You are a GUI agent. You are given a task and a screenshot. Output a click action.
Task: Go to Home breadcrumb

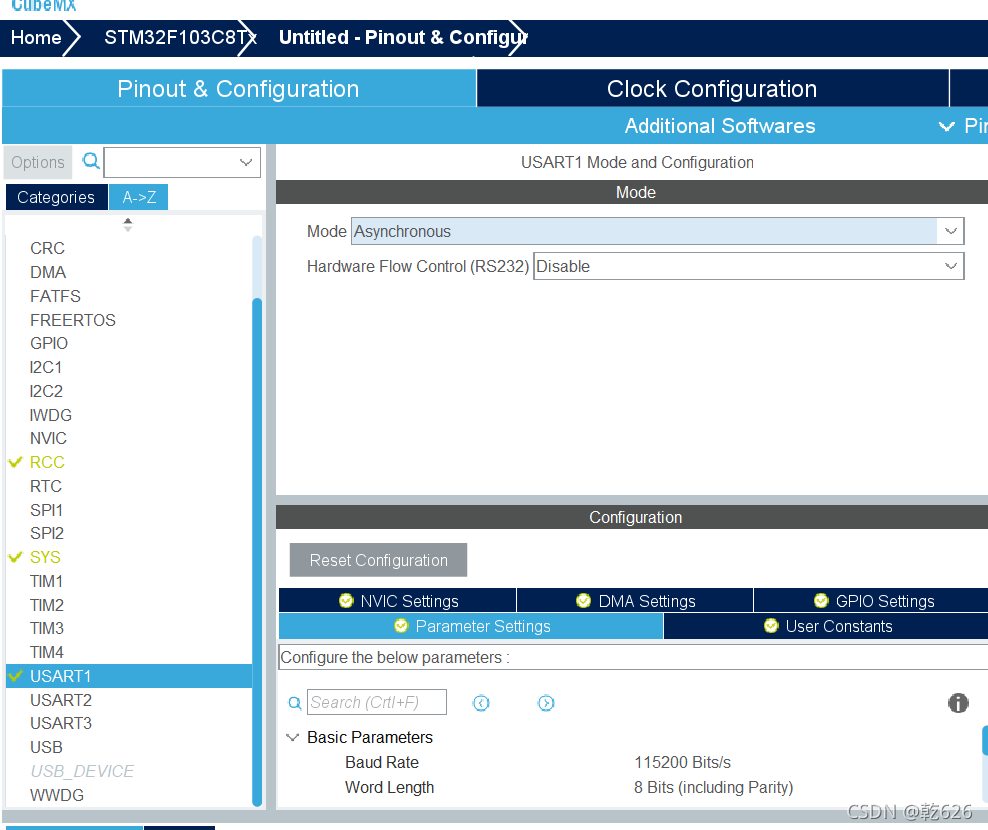point(36,38)
